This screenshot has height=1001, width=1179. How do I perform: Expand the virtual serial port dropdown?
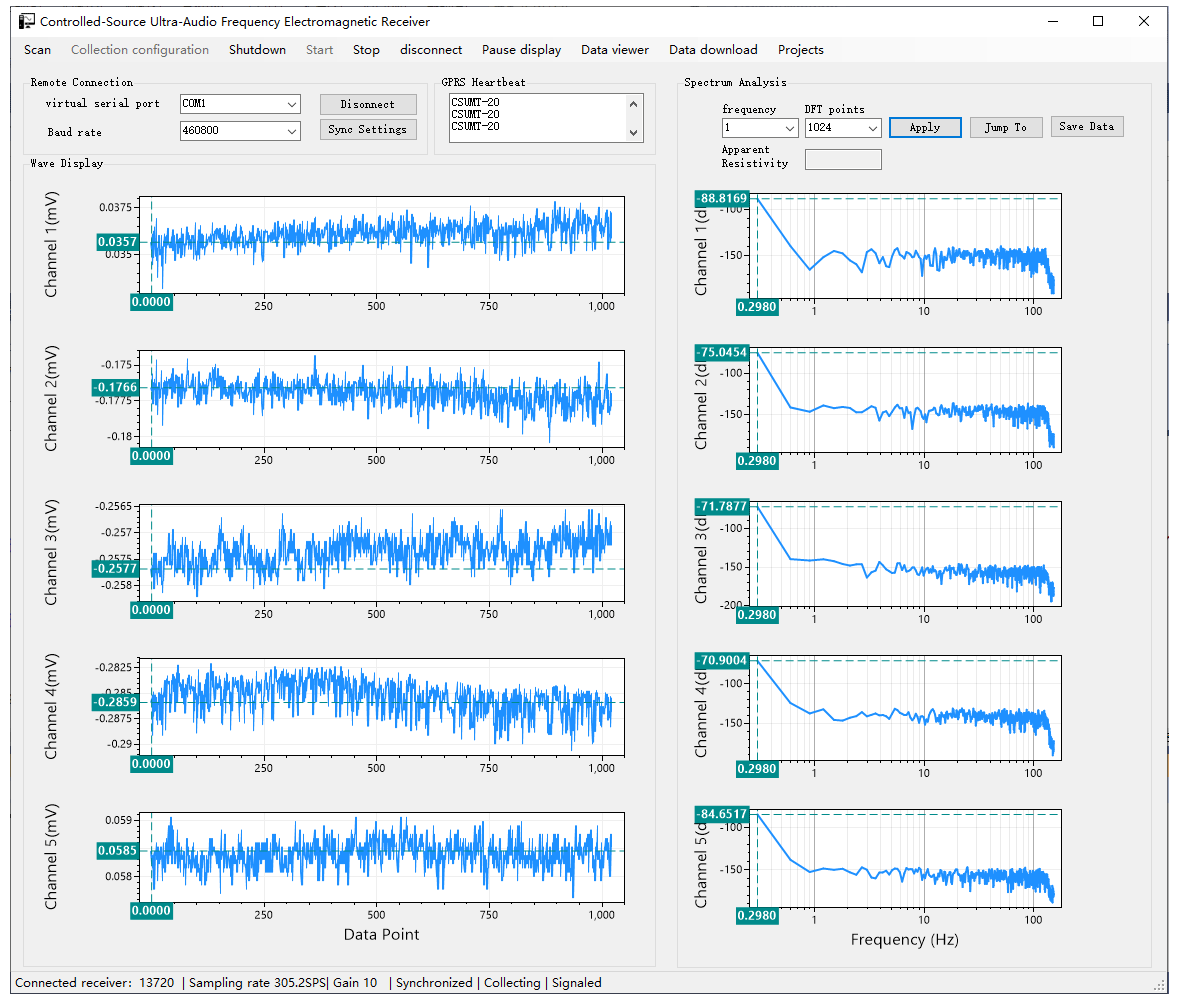tap(291, 104)
